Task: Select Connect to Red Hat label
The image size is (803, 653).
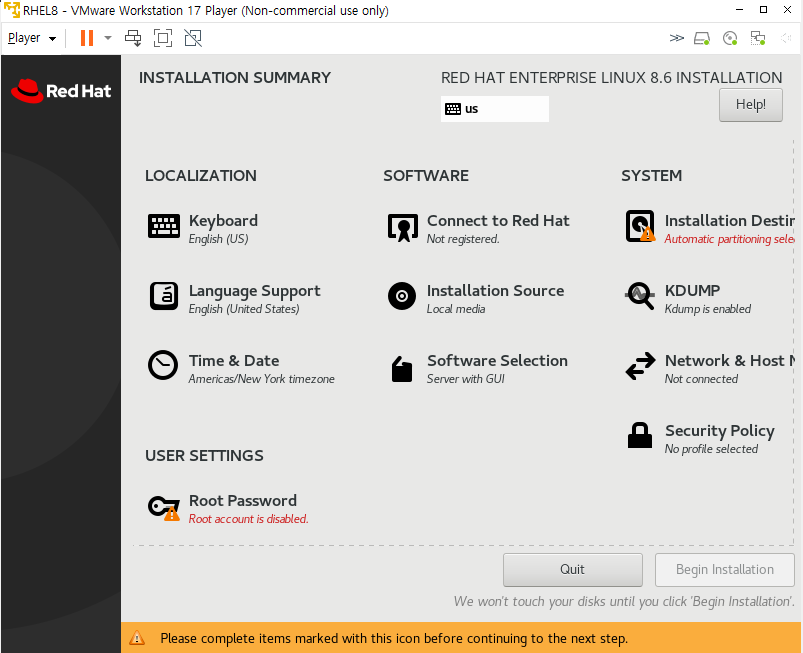Action: 498,221
